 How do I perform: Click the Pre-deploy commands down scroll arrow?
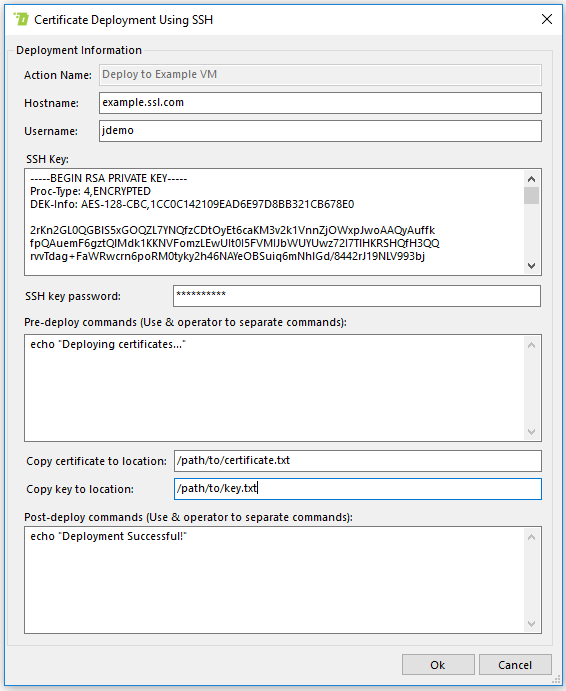532,432
